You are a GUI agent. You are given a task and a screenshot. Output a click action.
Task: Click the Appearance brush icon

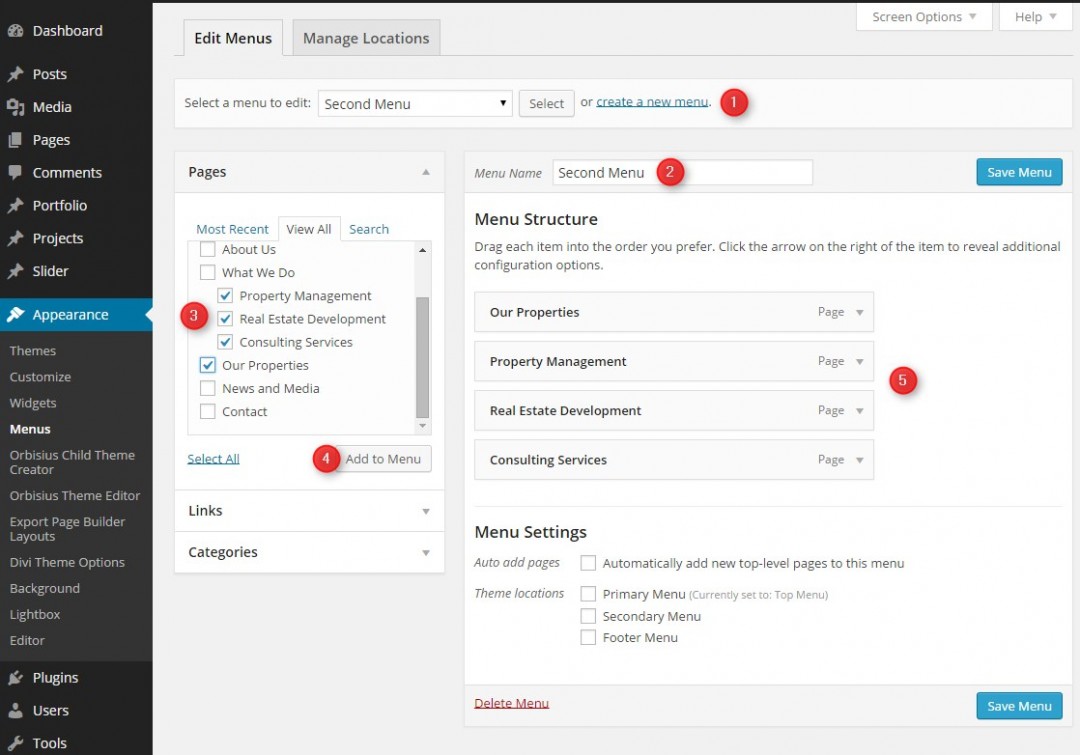coord(16,313)
